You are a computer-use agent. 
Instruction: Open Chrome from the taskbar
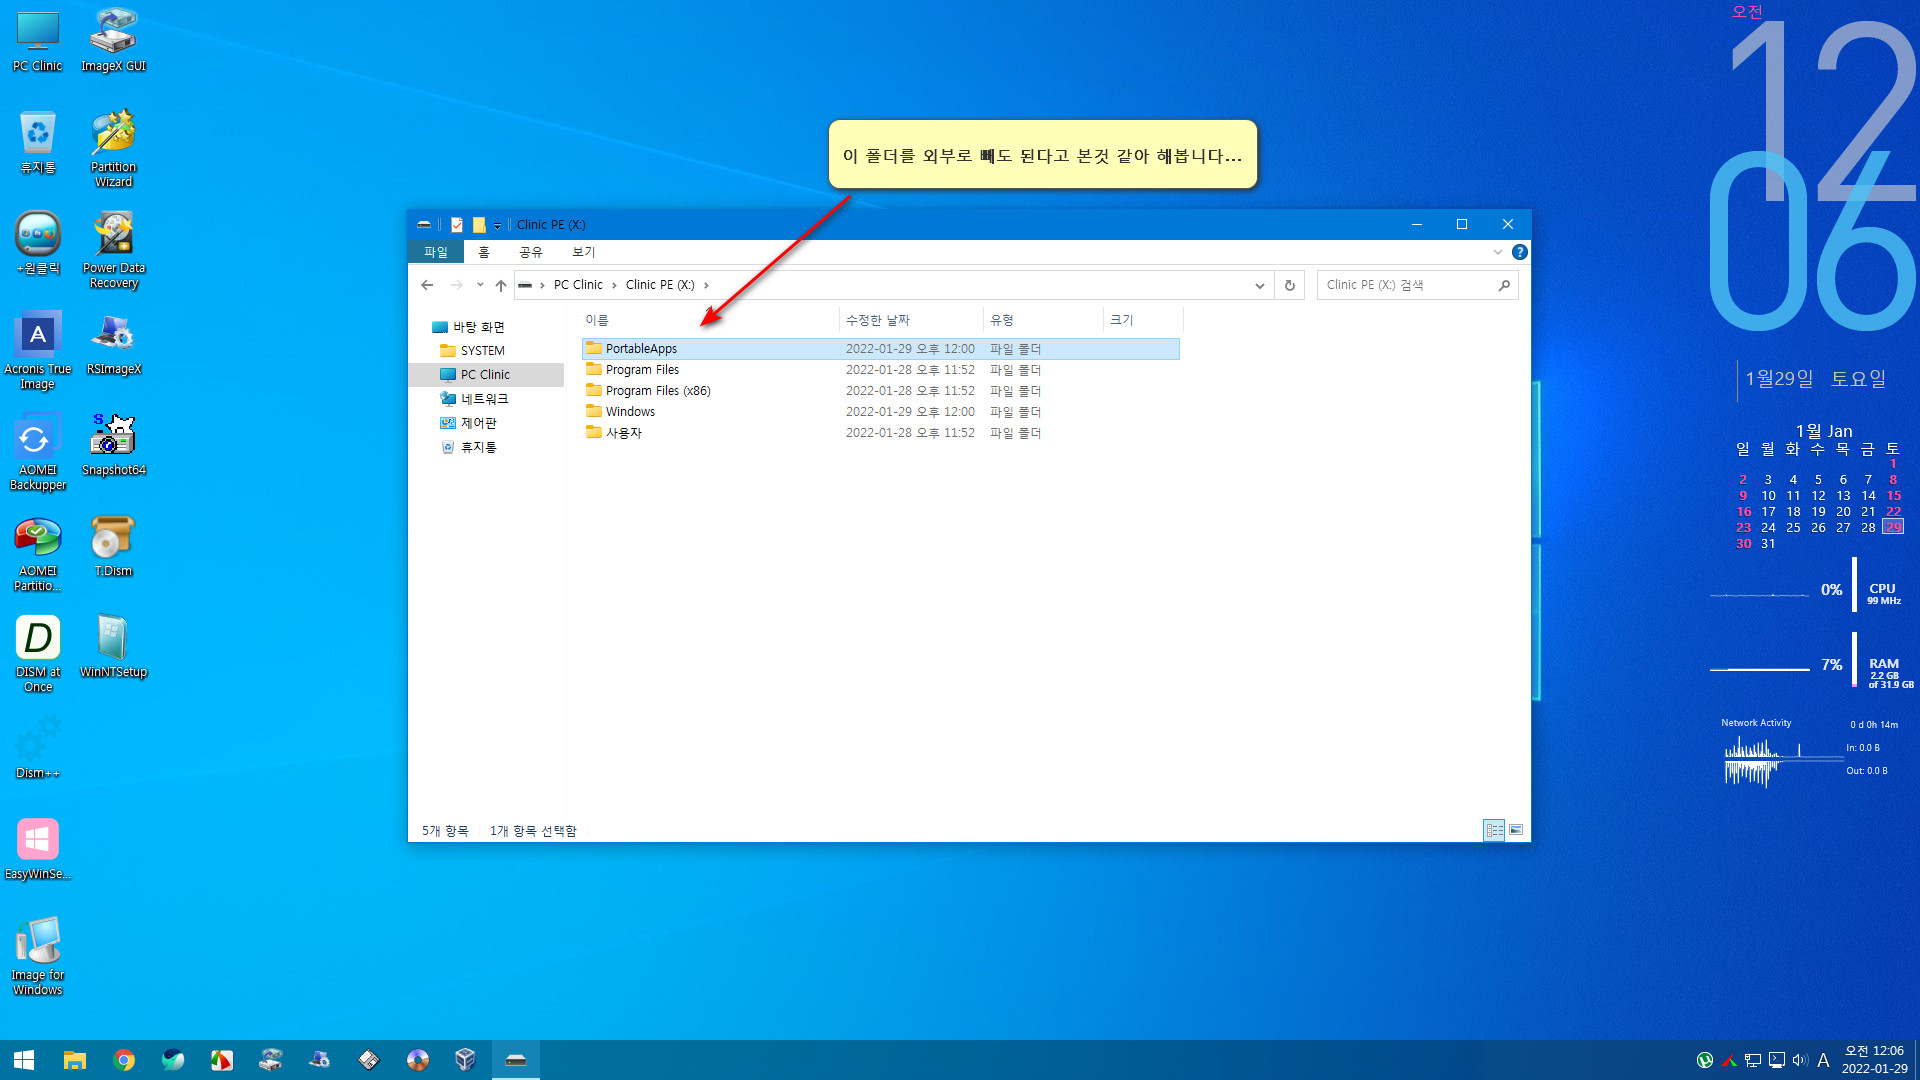124,1060
